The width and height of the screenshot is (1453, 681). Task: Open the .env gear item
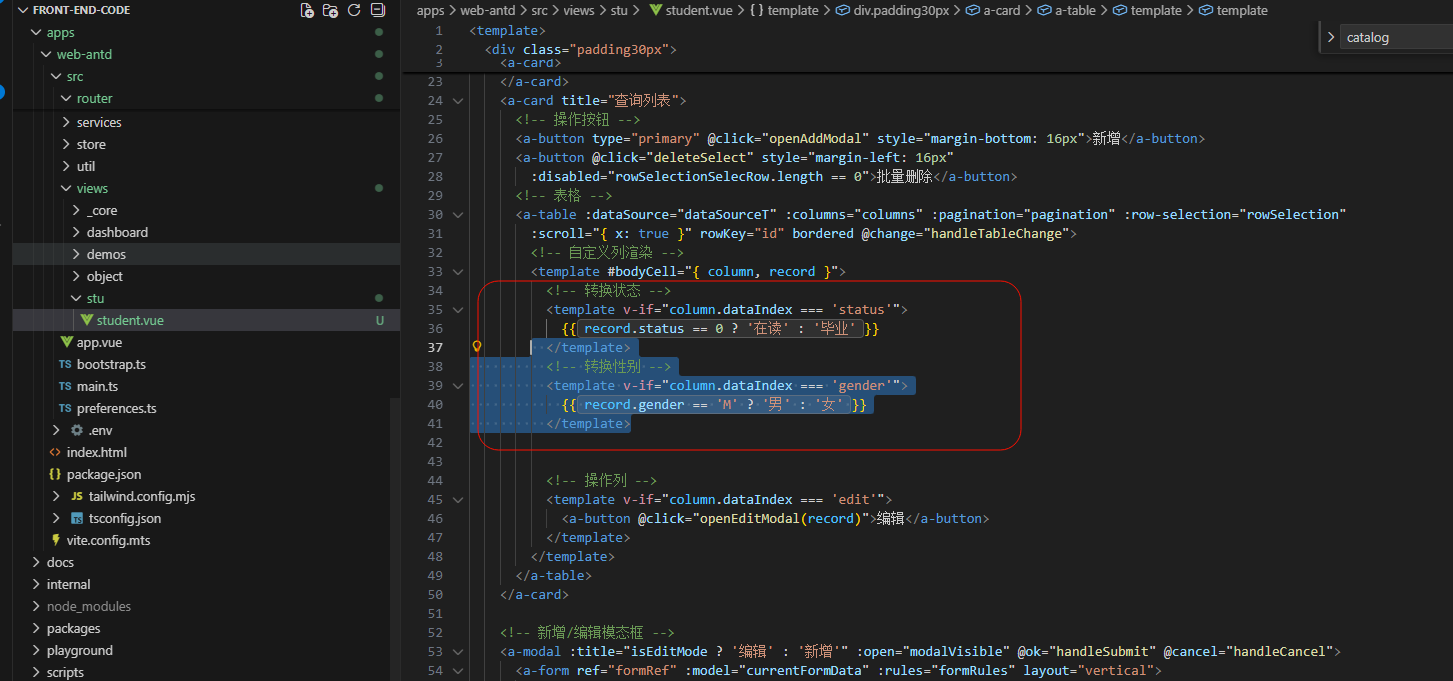[x=77, y=430]
